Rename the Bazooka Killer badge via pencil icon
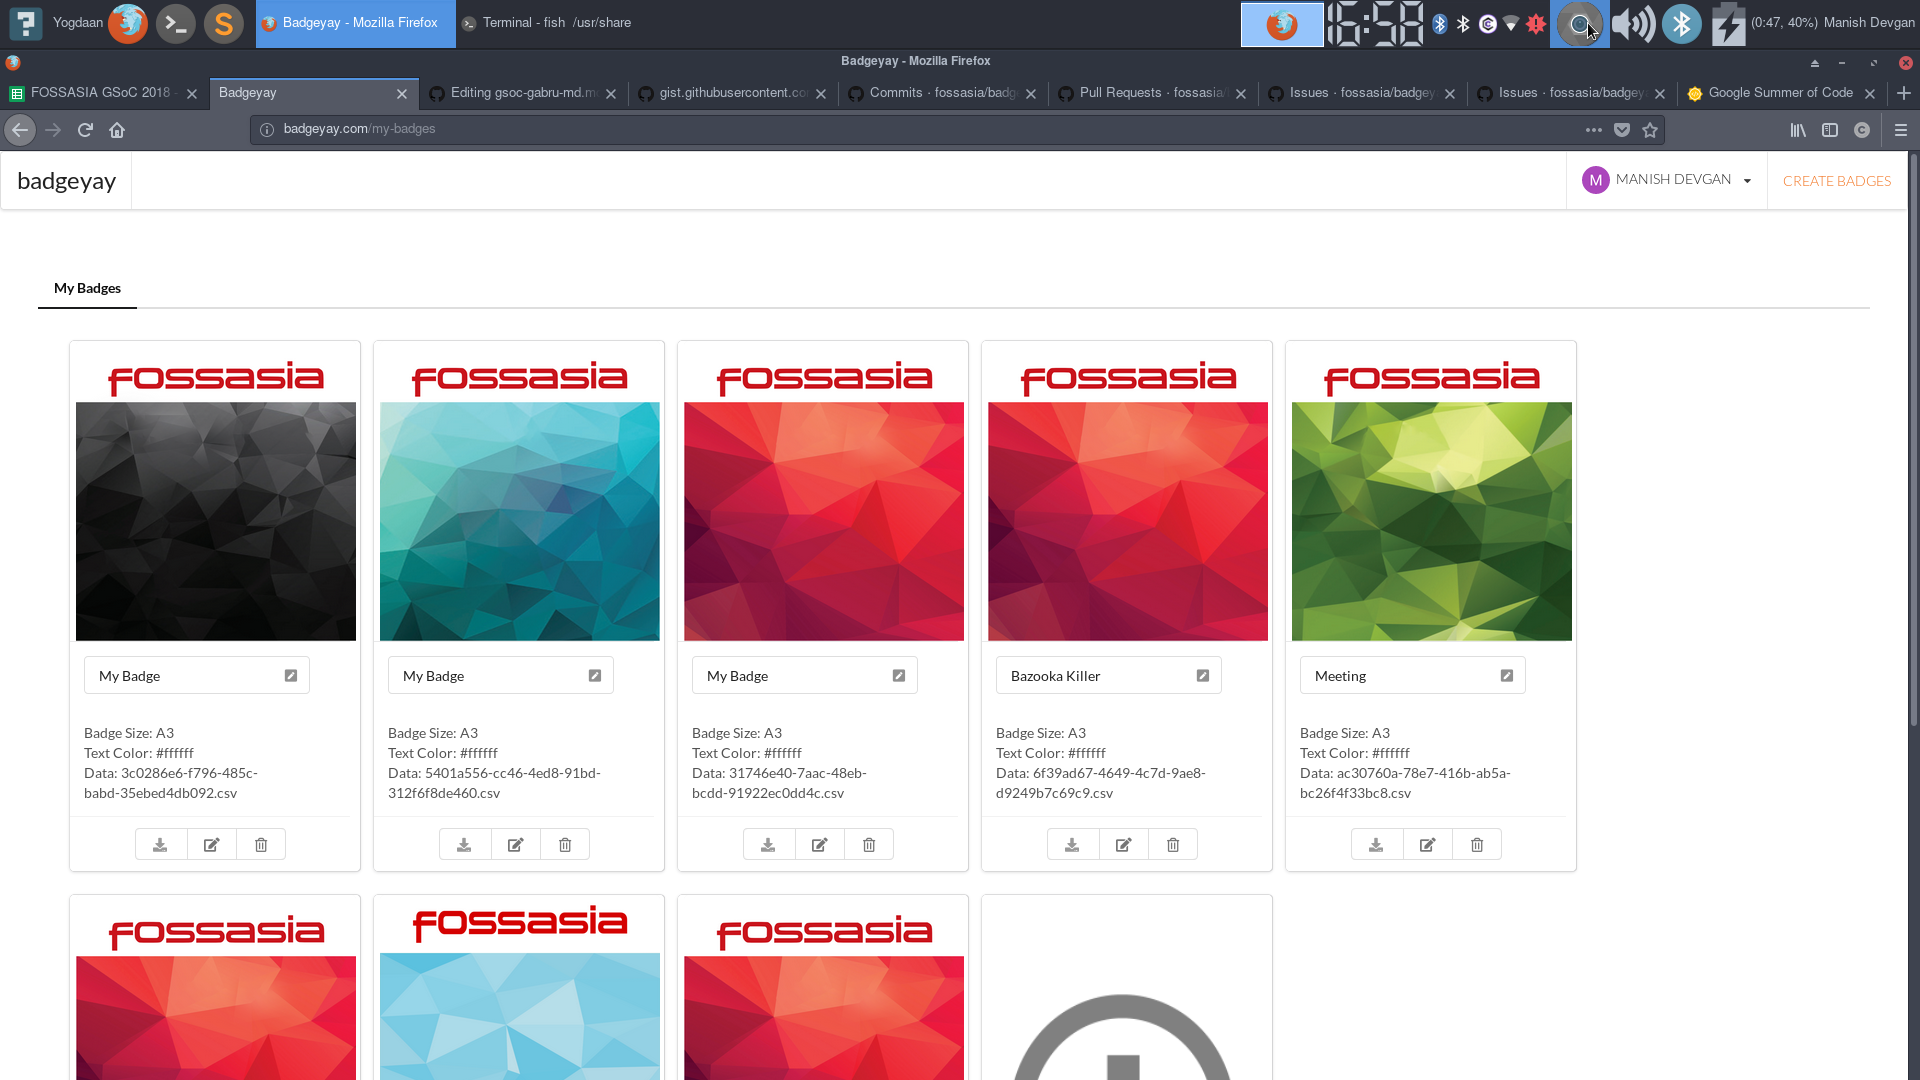1920x1080 pixels. coord(1203,676)
